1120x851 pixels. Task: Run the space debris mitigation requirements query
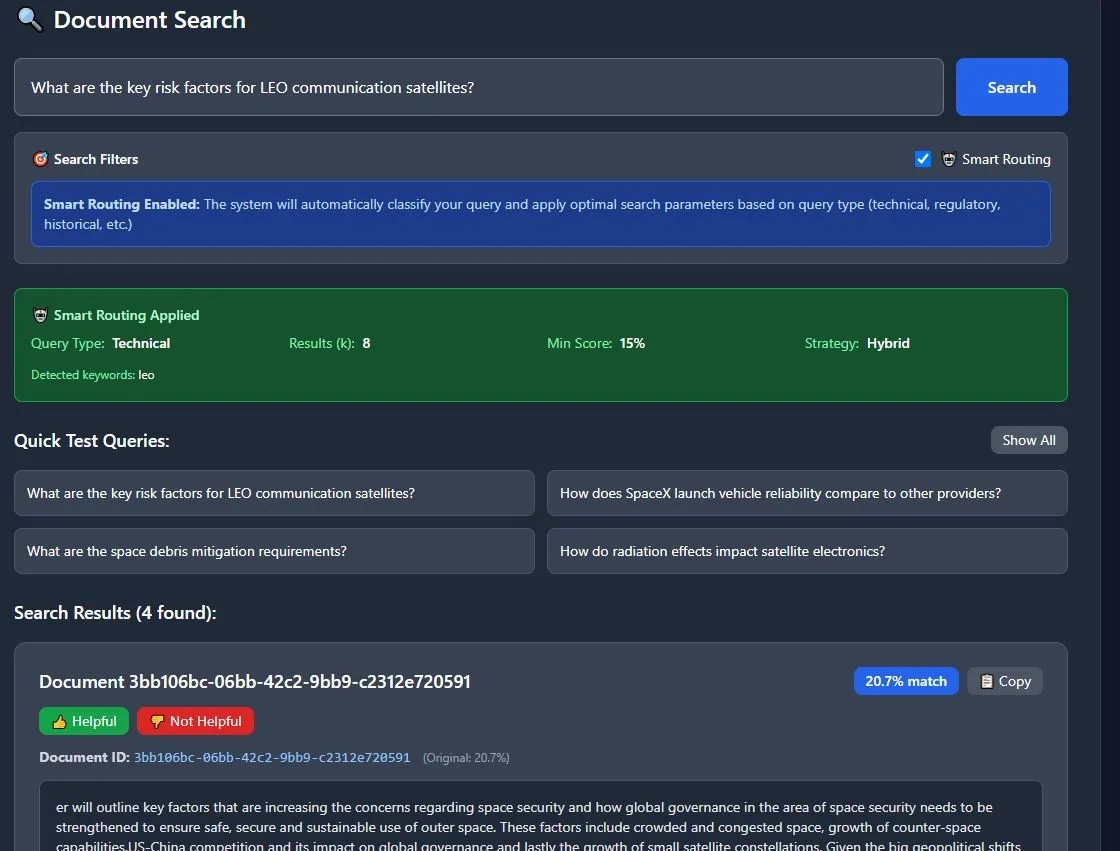click(273, 551)
